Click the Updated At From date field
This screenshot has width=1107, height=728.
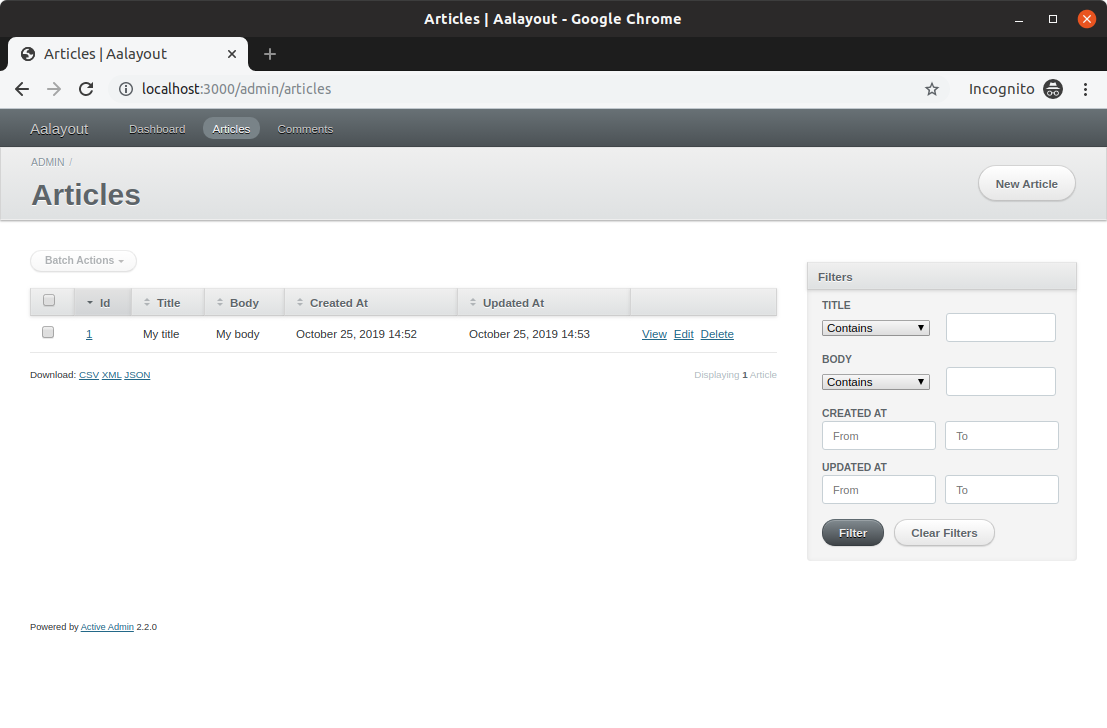coord(878,489)
